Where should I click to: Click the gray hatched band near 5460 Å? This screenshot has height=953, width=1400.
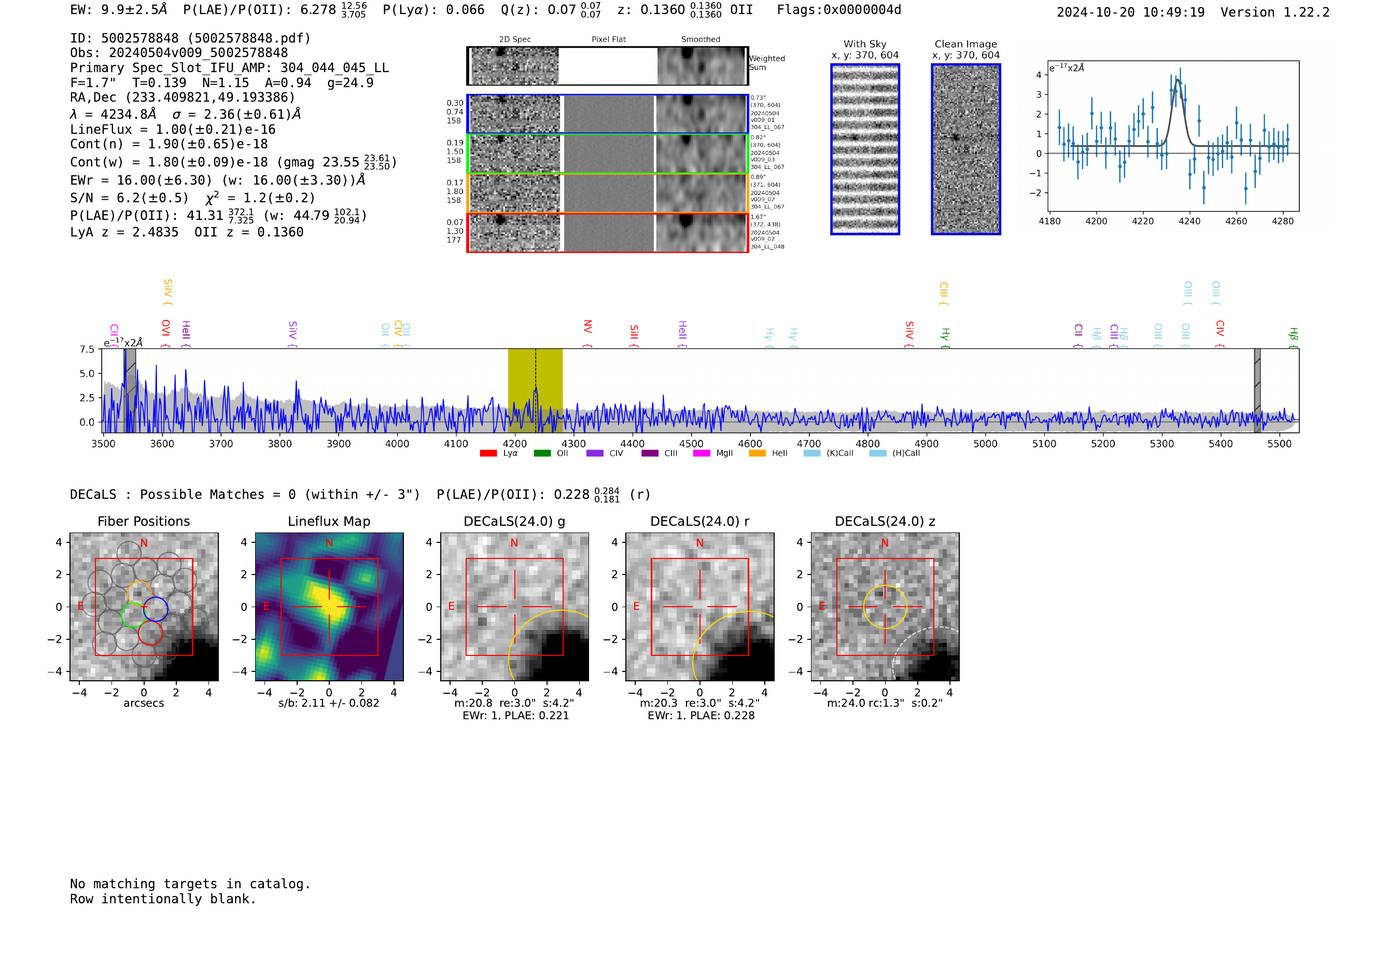tap(1258, 390)
